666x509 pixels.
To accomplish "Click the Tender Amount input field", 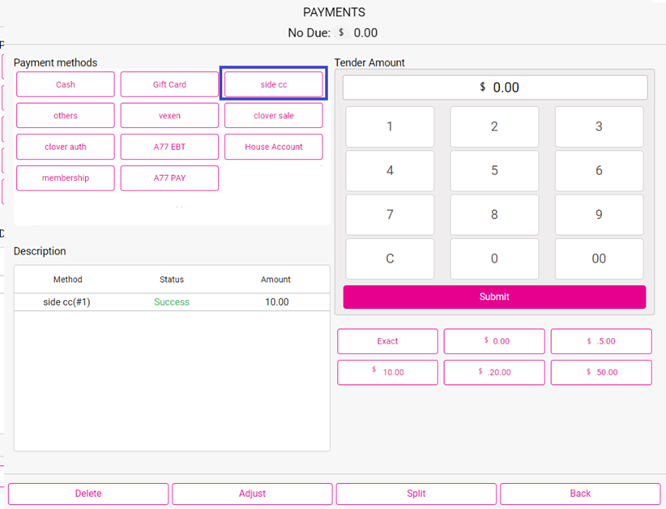I will click(x=494, y=87).
